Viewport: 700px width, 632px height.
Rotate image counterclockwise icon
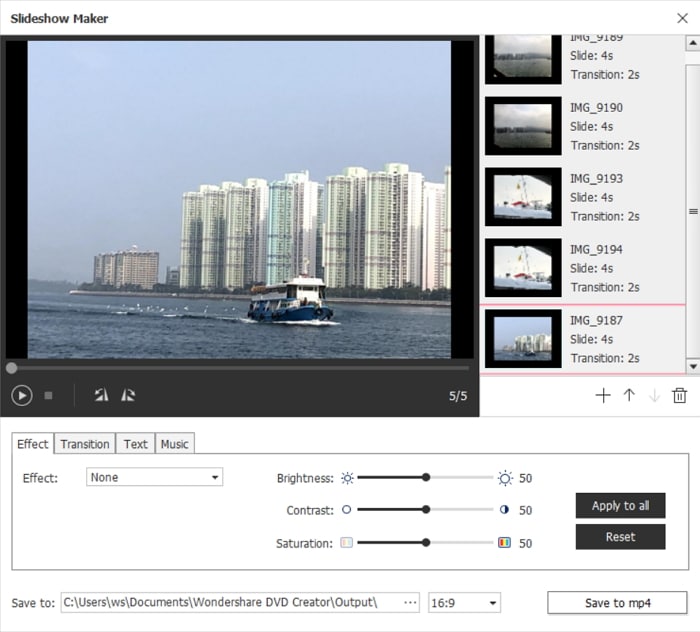pos(101,395)
